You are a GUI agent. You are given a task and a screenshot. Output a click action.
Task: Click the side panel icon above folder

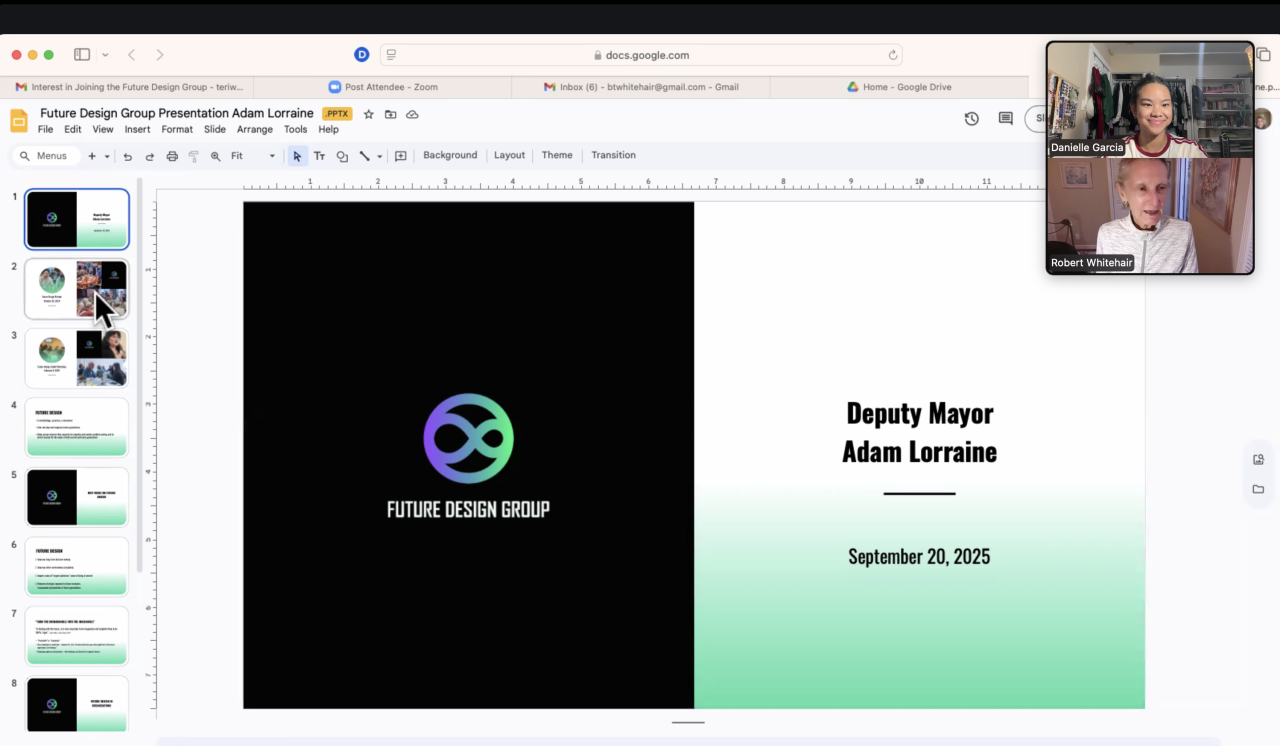coord(1258,459)
